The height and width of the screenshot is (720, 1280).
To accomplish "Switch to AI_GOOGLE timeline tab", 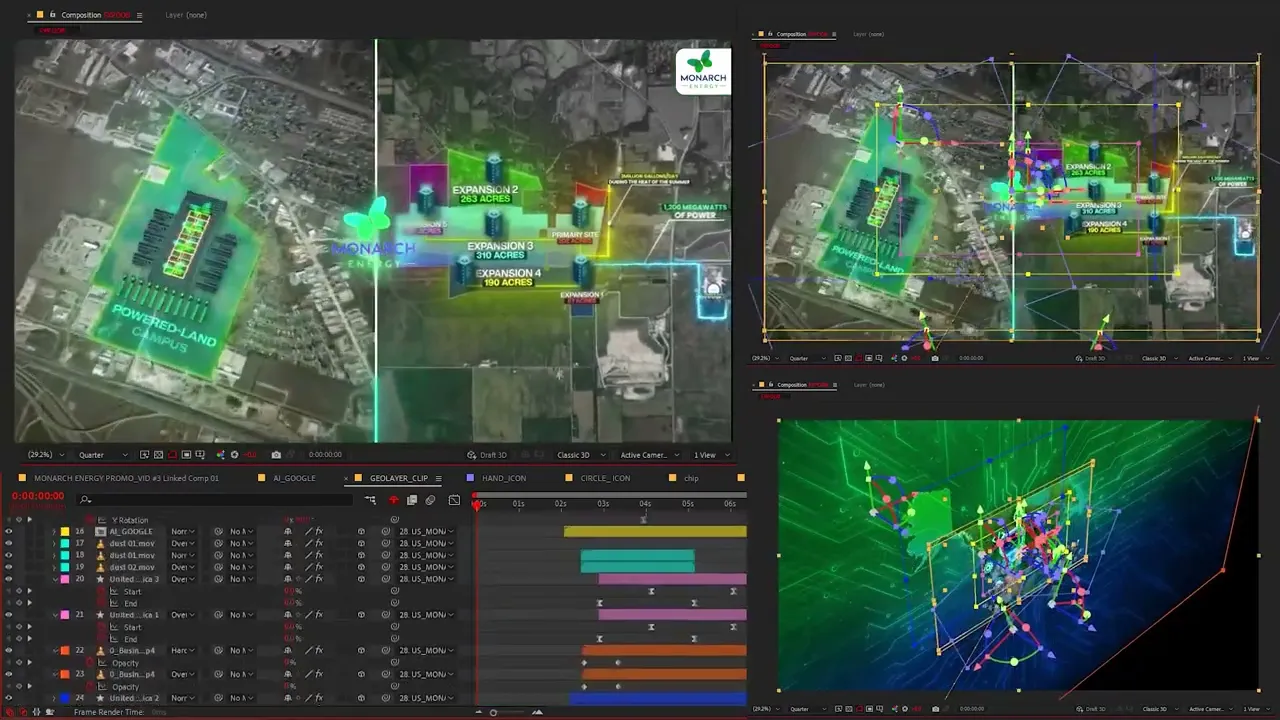I will (x=293, y=478).
